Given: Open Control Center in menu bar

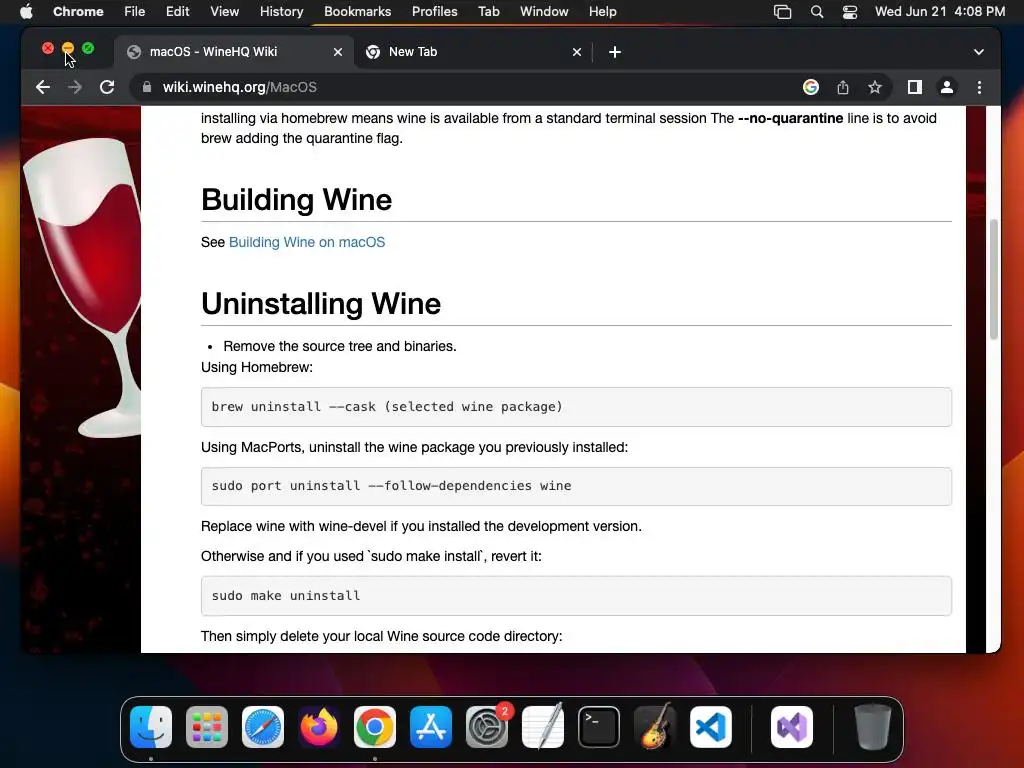Looking at the screenshot, I should (850, 12).
